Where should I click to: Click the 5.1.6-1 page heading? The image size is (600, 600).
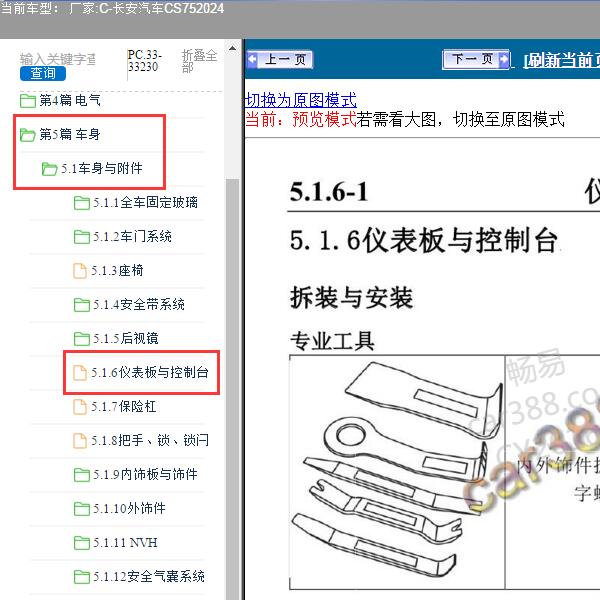point(329,191)
